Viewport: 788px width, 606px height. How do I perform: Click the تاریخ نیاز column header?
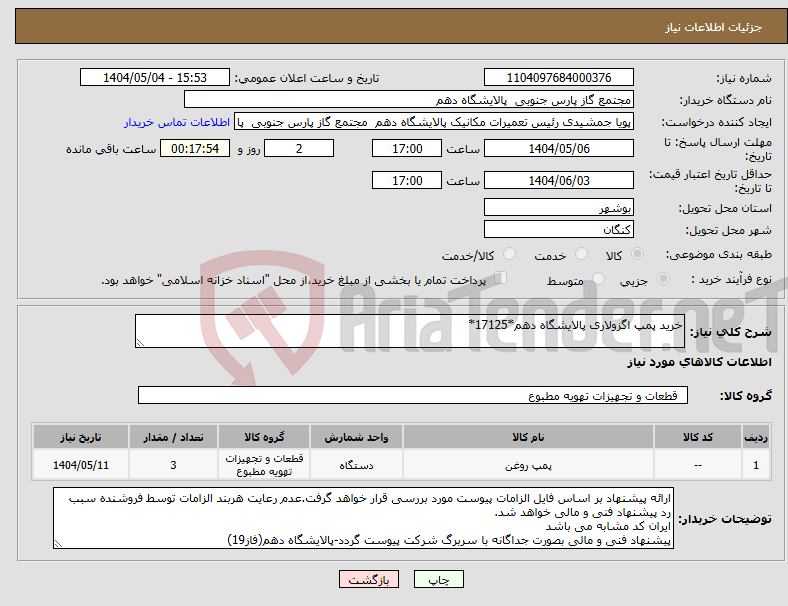click(81, 437)
